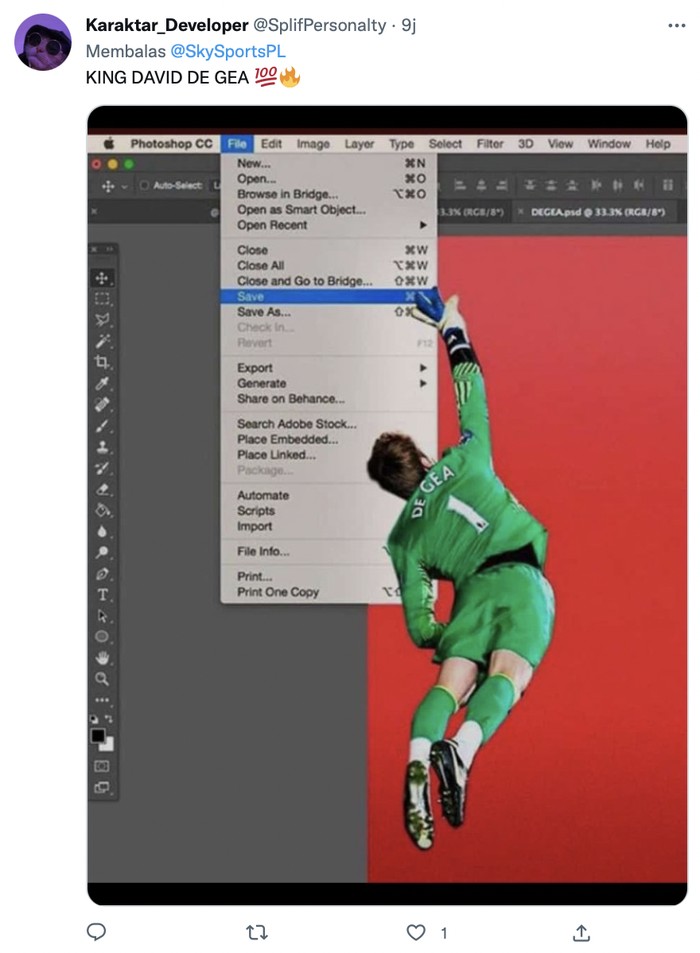Screen dimensions: 700x953
Task: Retweet this post
Action: [256, 932]
